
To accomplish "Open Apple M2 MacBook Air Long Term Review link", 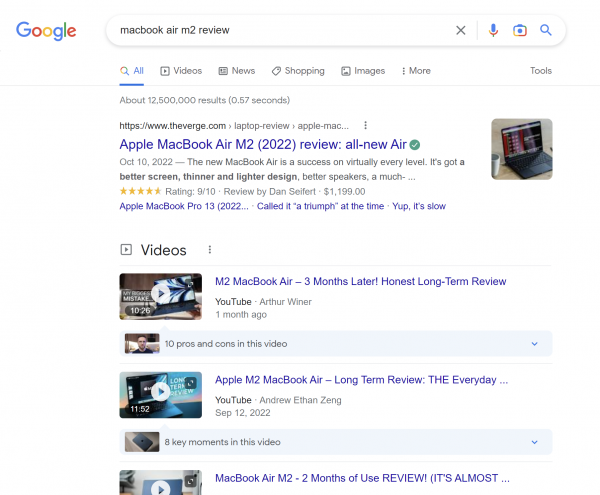I will (361, 380).
